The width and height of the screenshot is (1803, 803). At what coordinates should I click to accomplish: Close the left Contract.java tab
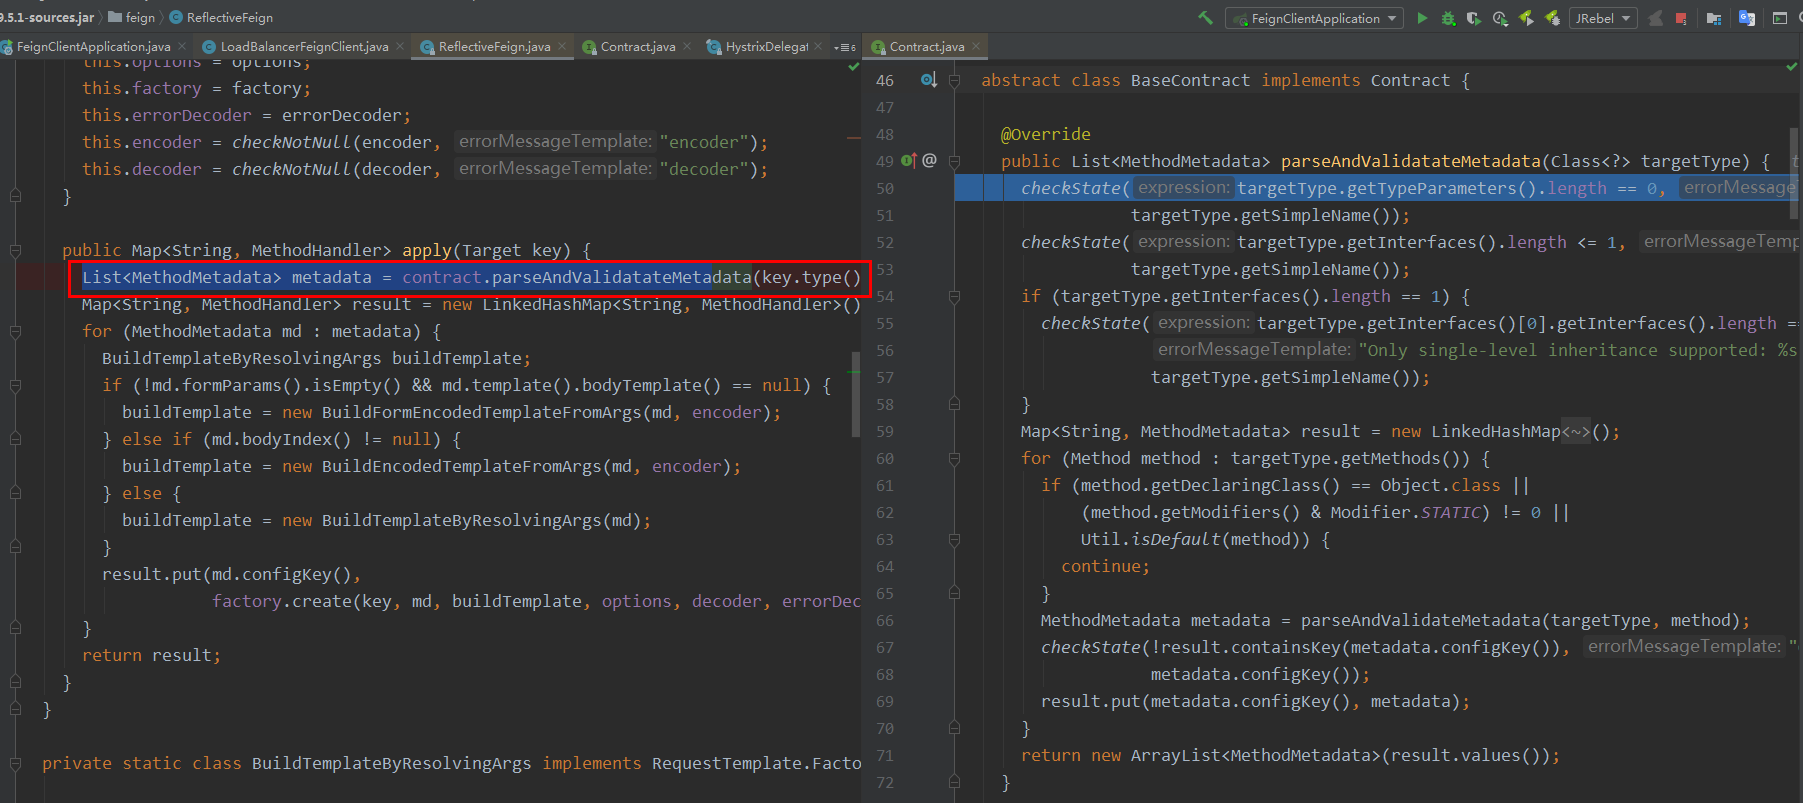687,46
